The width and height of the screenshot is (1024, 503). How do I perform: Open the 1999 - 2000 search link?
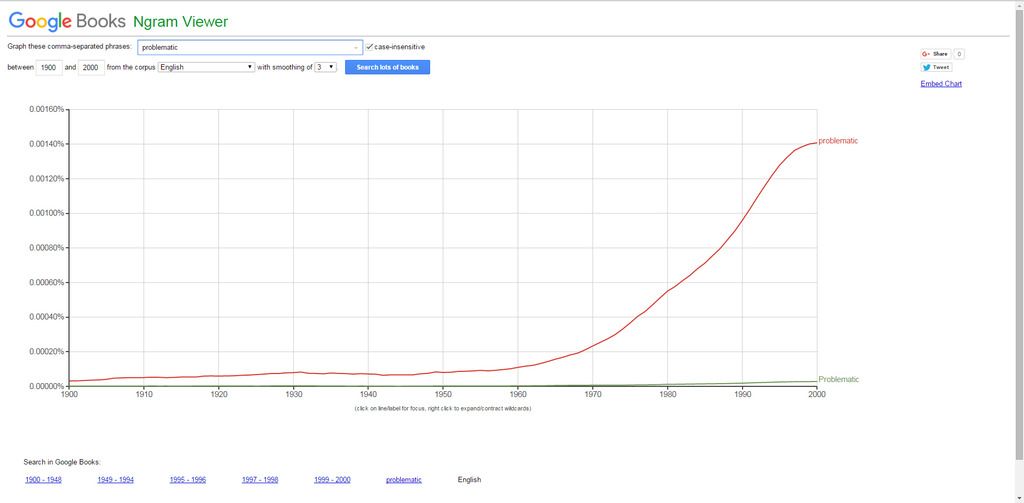[332, 480]
